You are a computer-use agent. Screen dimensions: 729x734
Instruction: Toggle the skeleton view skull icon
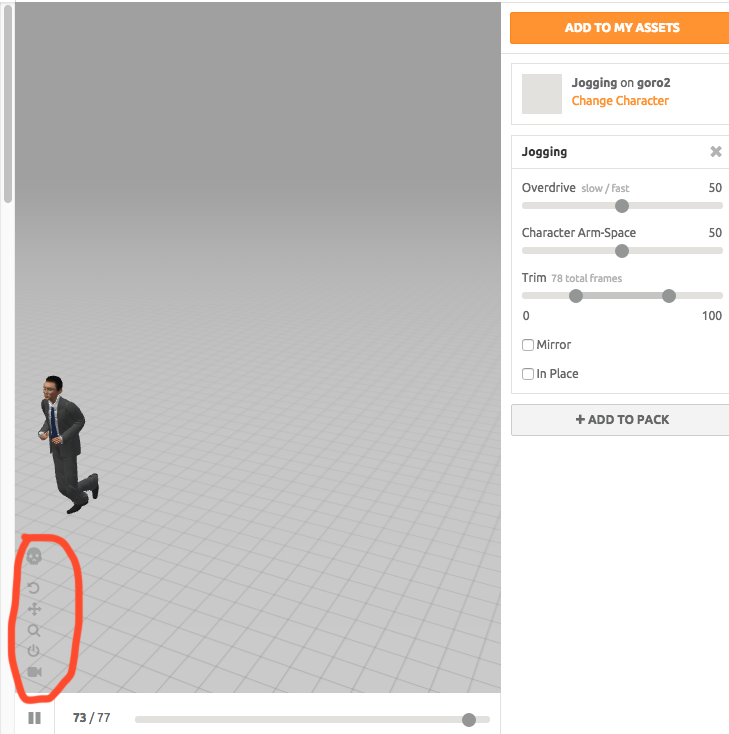point(34,557)
